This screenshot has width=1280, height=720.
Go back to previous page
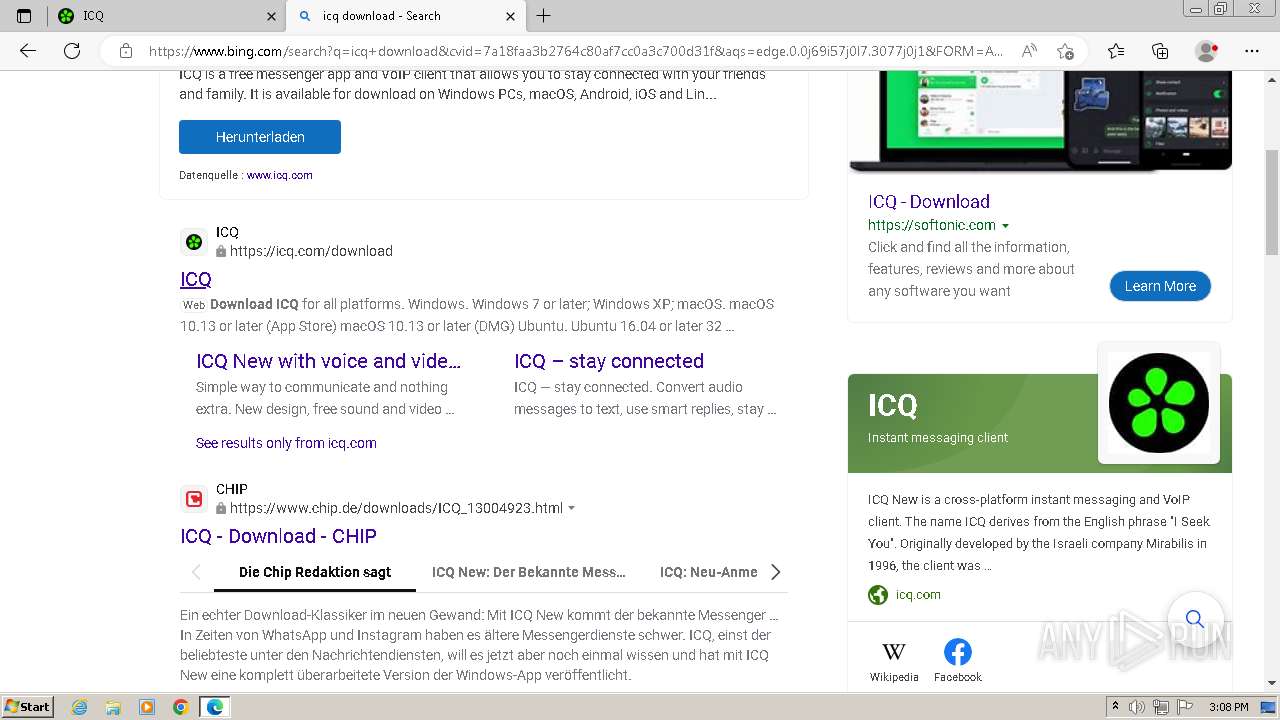coord(28,51)
